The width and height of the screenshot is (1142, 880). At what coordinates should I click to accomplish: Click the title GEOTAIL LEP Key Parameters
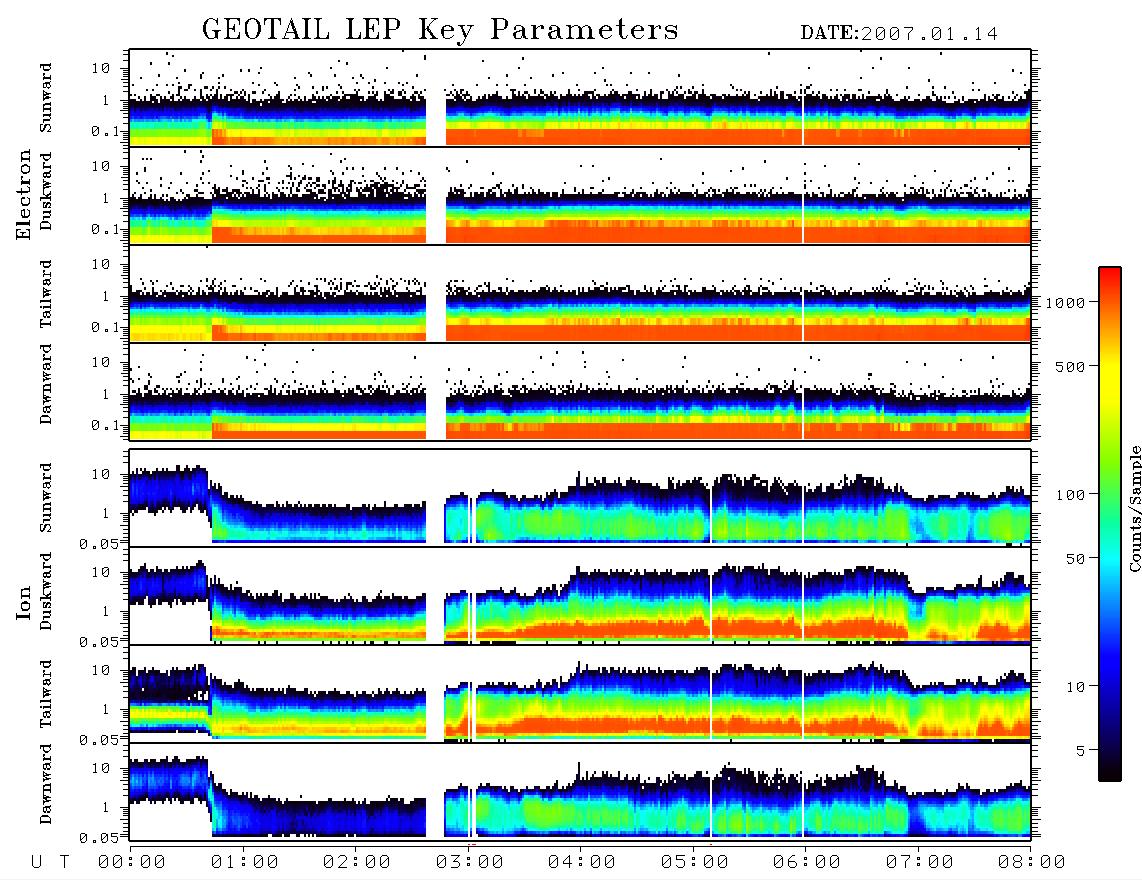click(x=440, y=30)
